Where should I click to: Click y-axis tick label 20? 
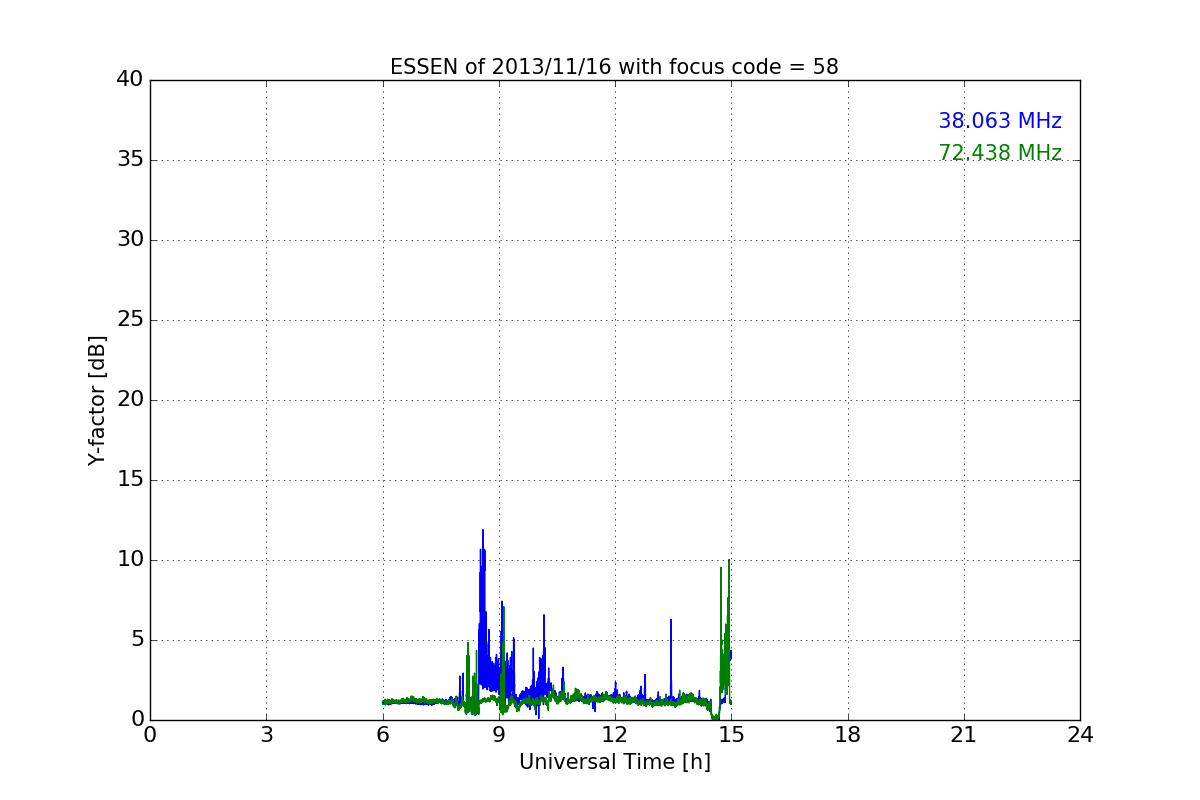[130, 400]
